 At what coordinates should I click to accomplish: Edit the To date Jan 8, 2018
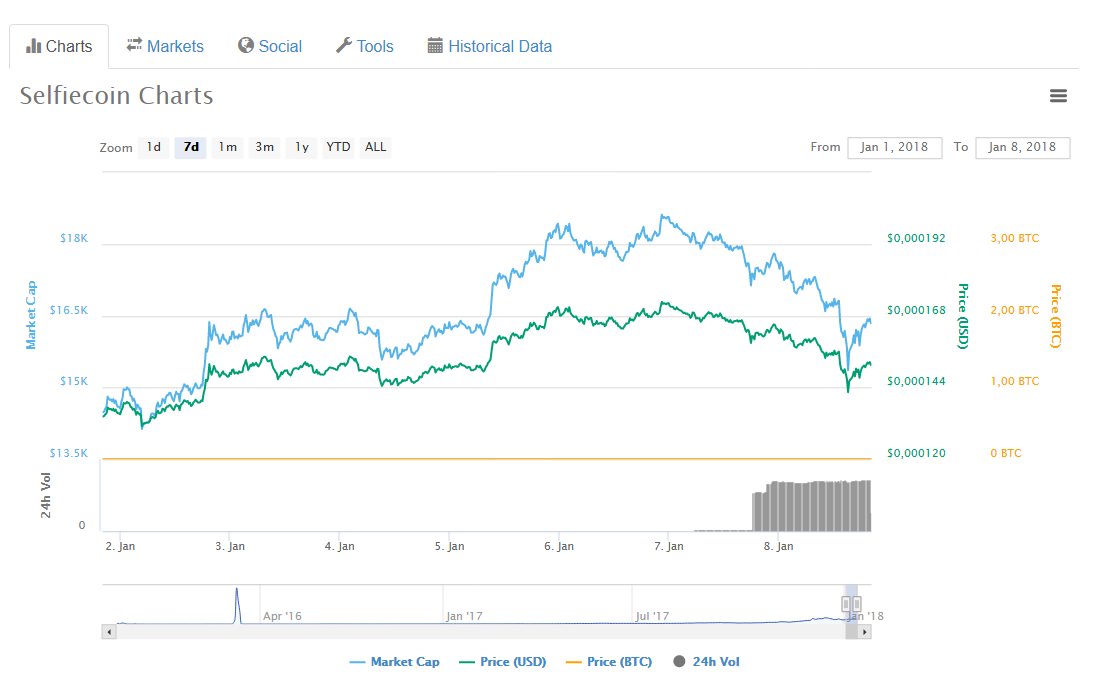pos(1022,147)
